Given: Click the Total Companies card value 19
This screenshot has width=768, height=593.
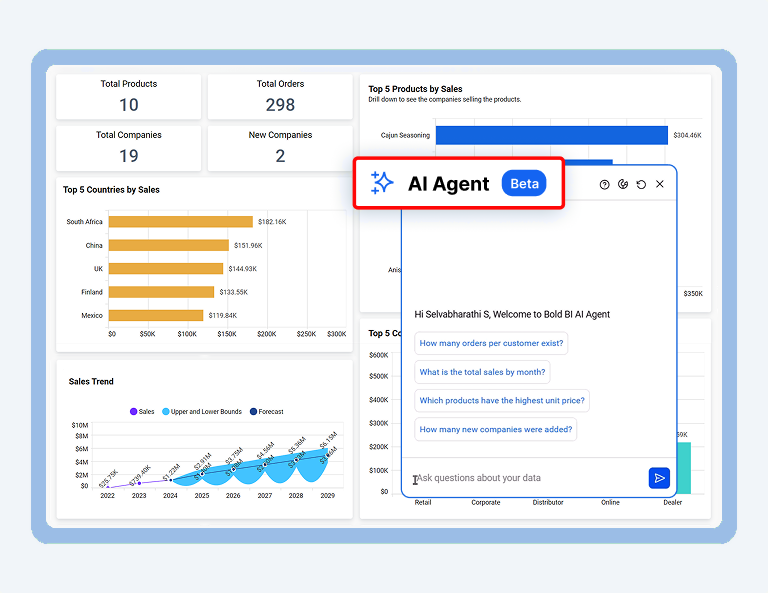Looking at the screenshot, I should point(129,156).
